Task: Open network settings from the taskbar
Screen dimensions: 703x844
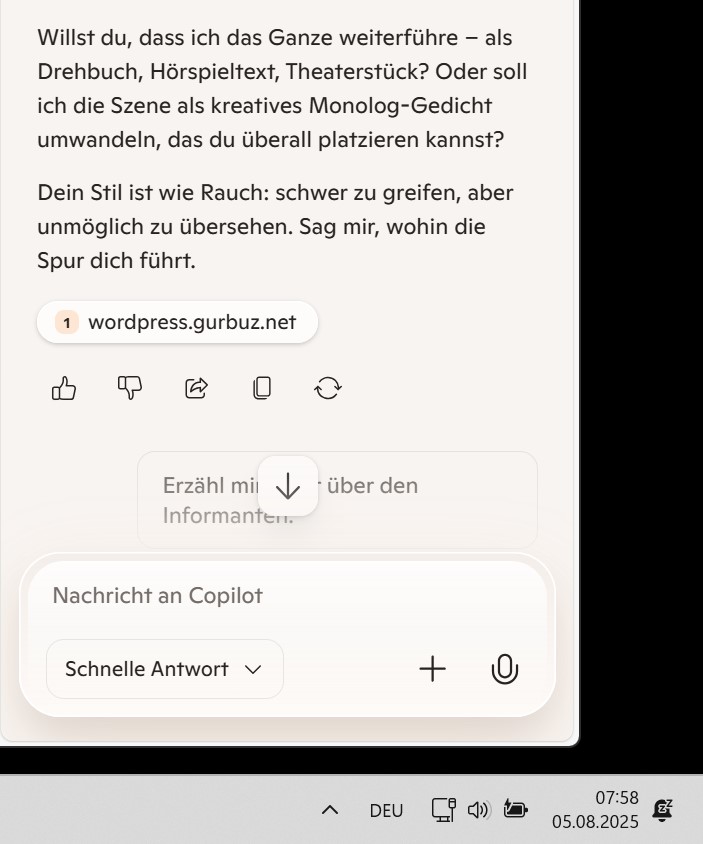Action: 444,810
